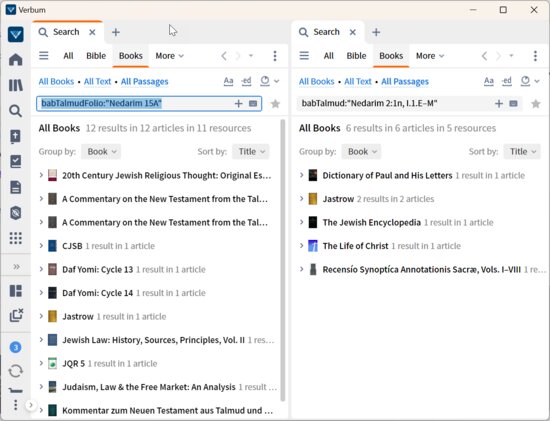The height and width of the screenshot is (421, 550).
Task: Open left panel kebab options menu
Action: coord(275,55)
